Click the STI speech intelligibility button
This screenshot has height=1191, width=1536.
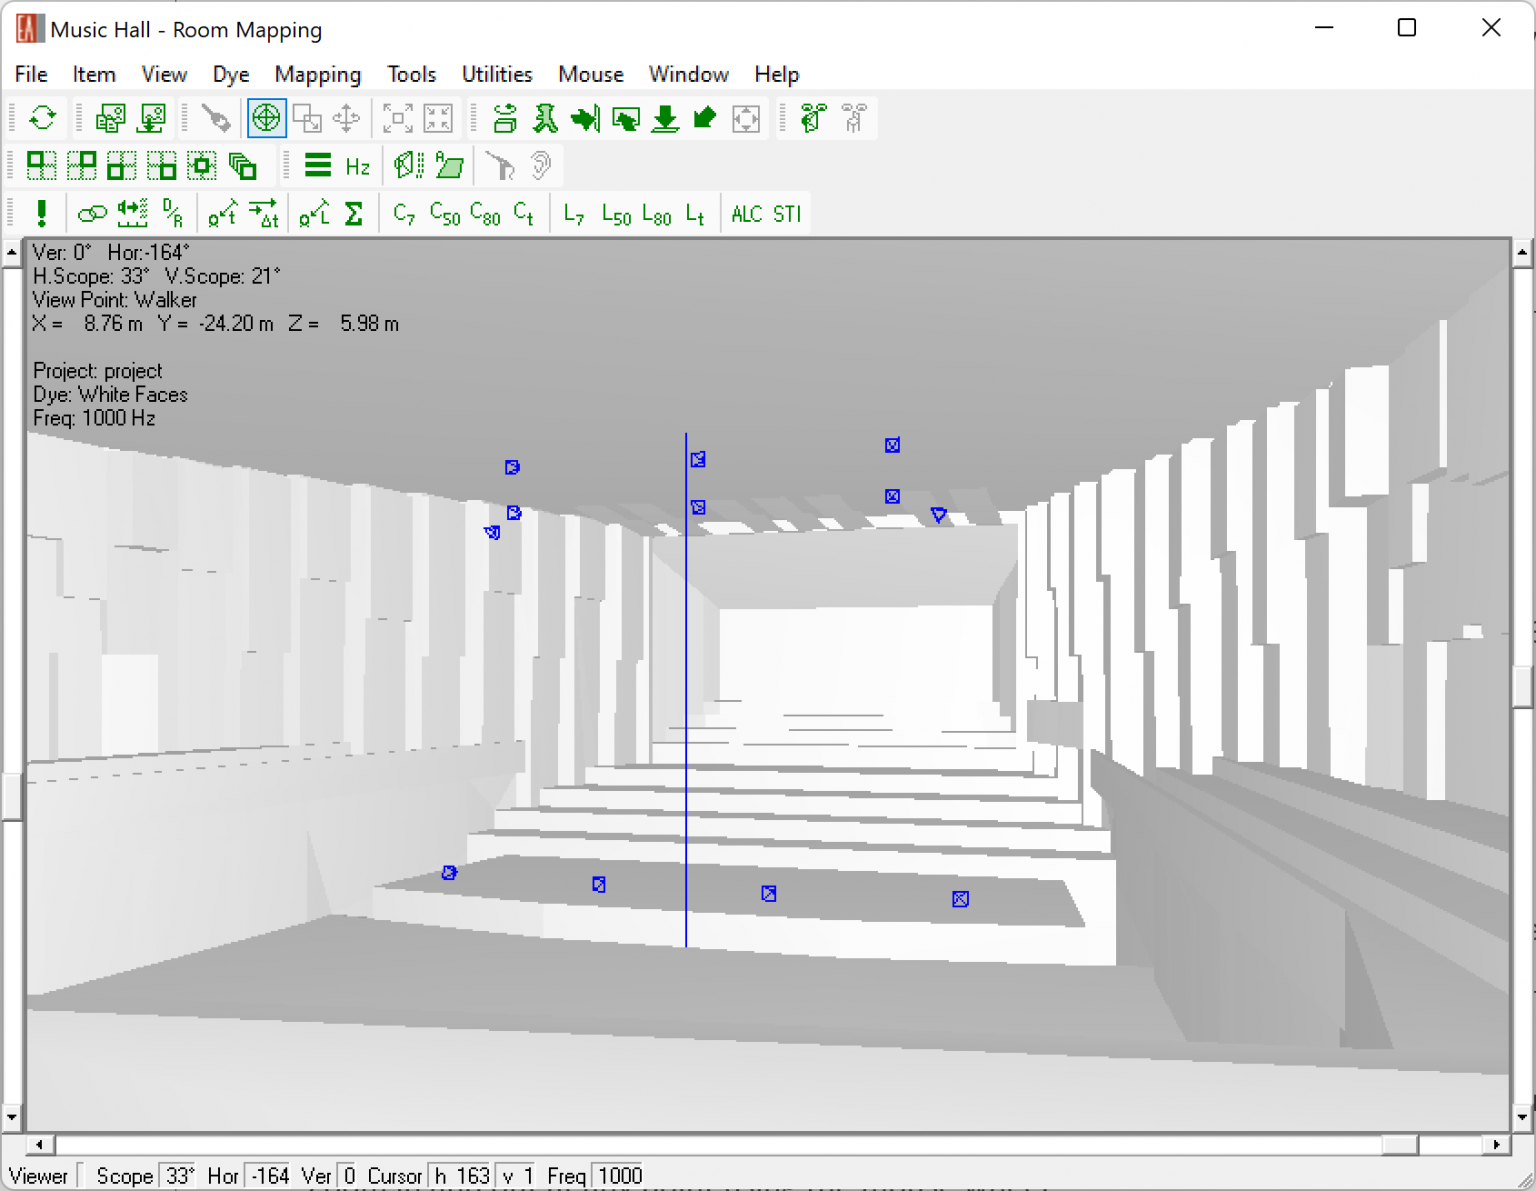point(787,214)
